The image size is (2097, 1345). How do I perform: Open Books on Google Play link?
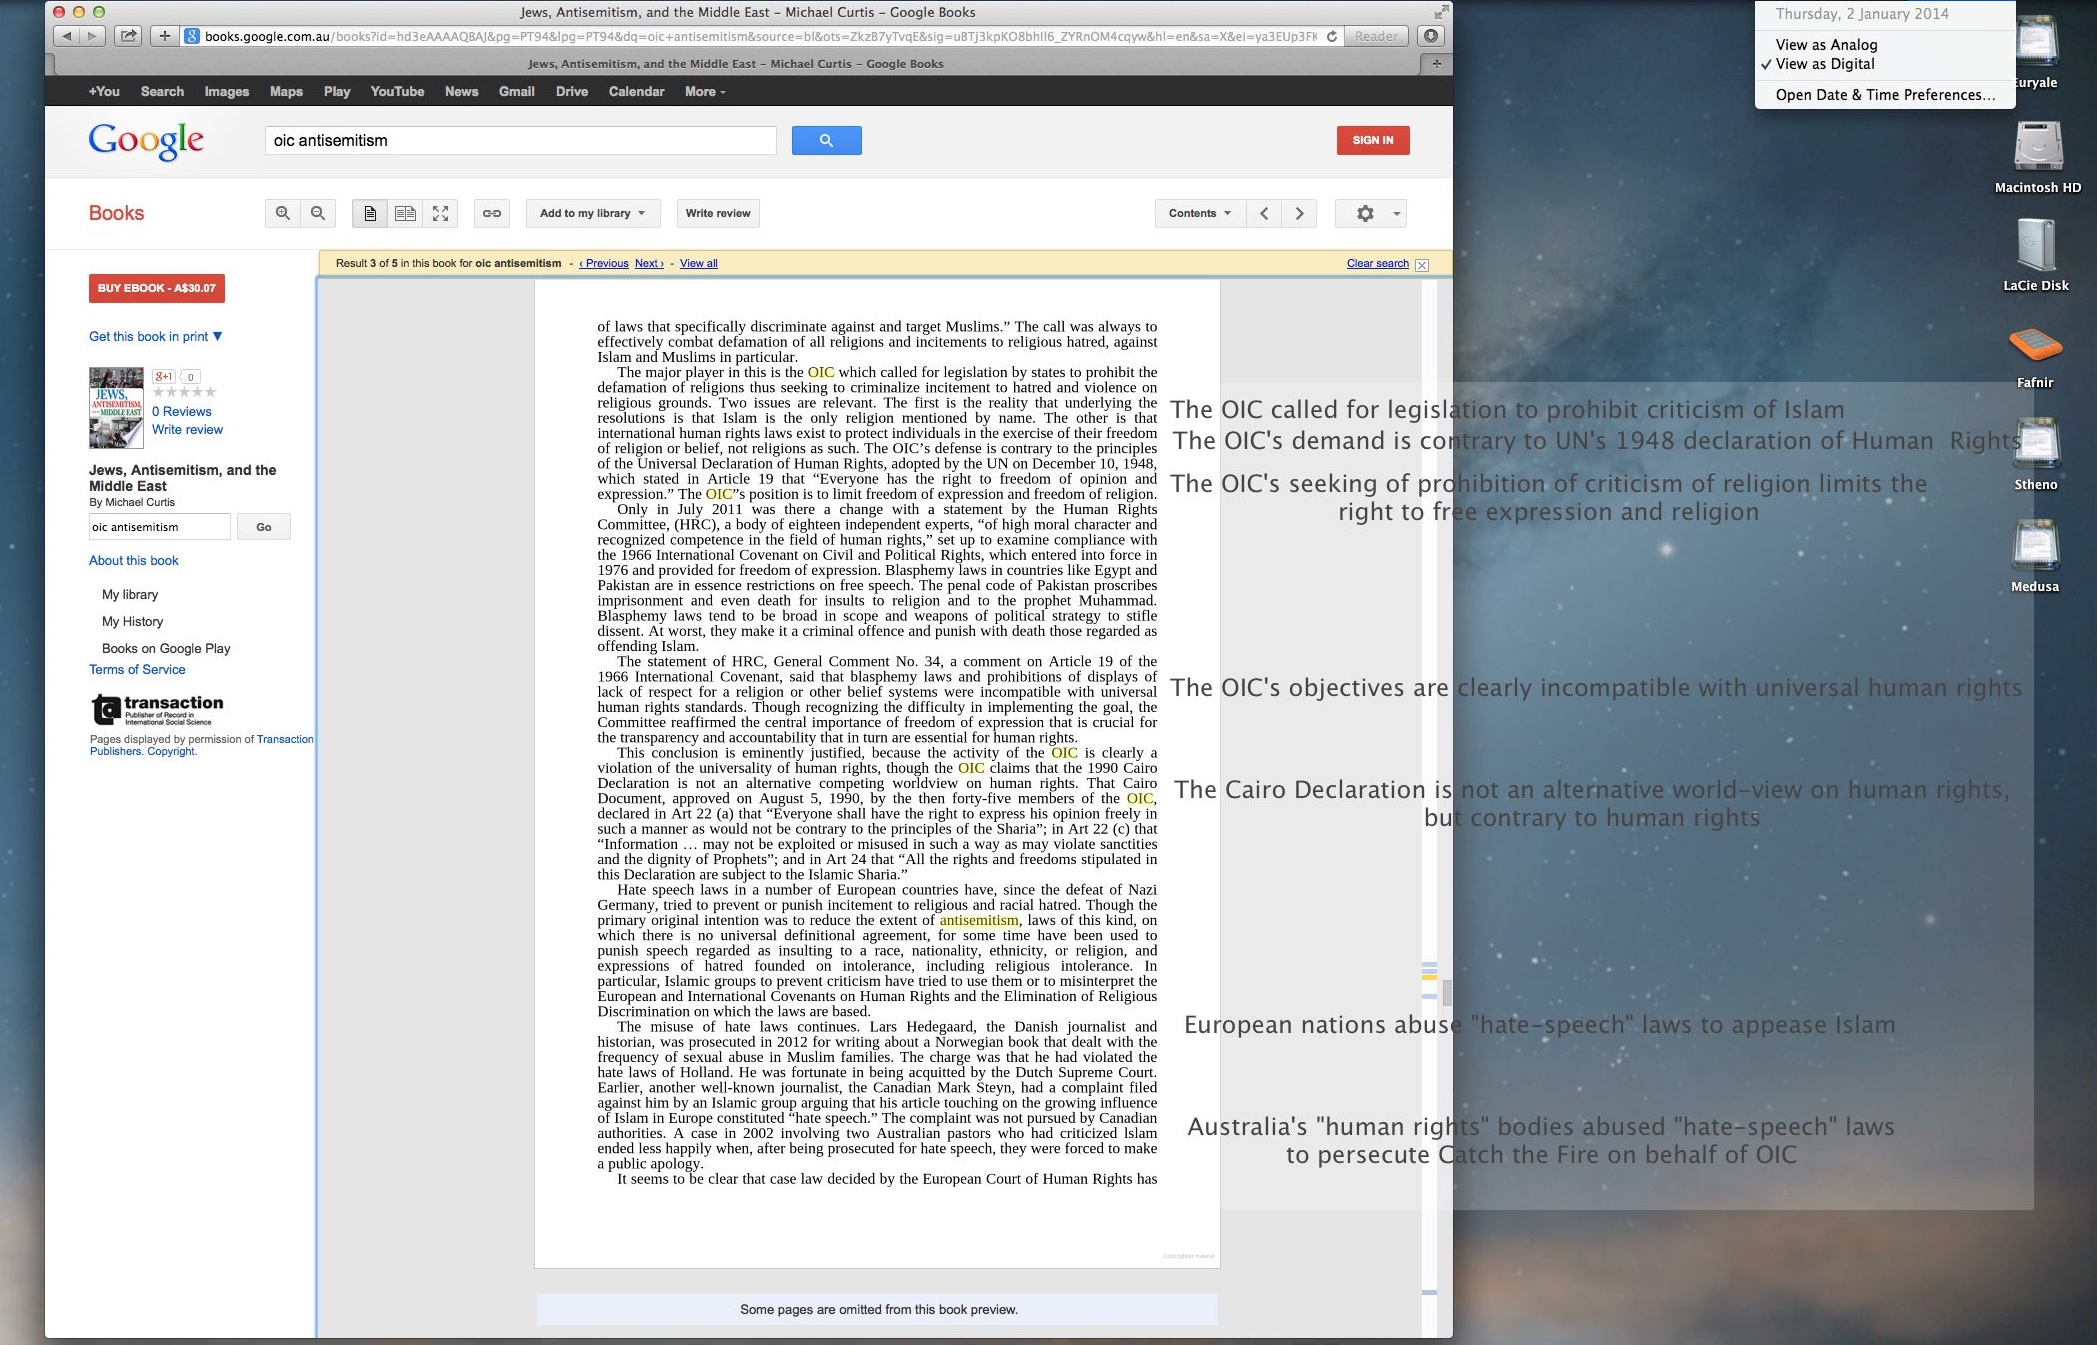coord(166,648)
